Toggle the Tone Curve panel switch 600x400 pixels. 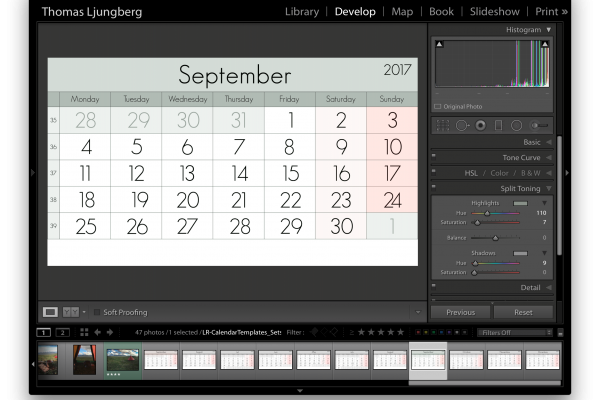click(434, 156)
